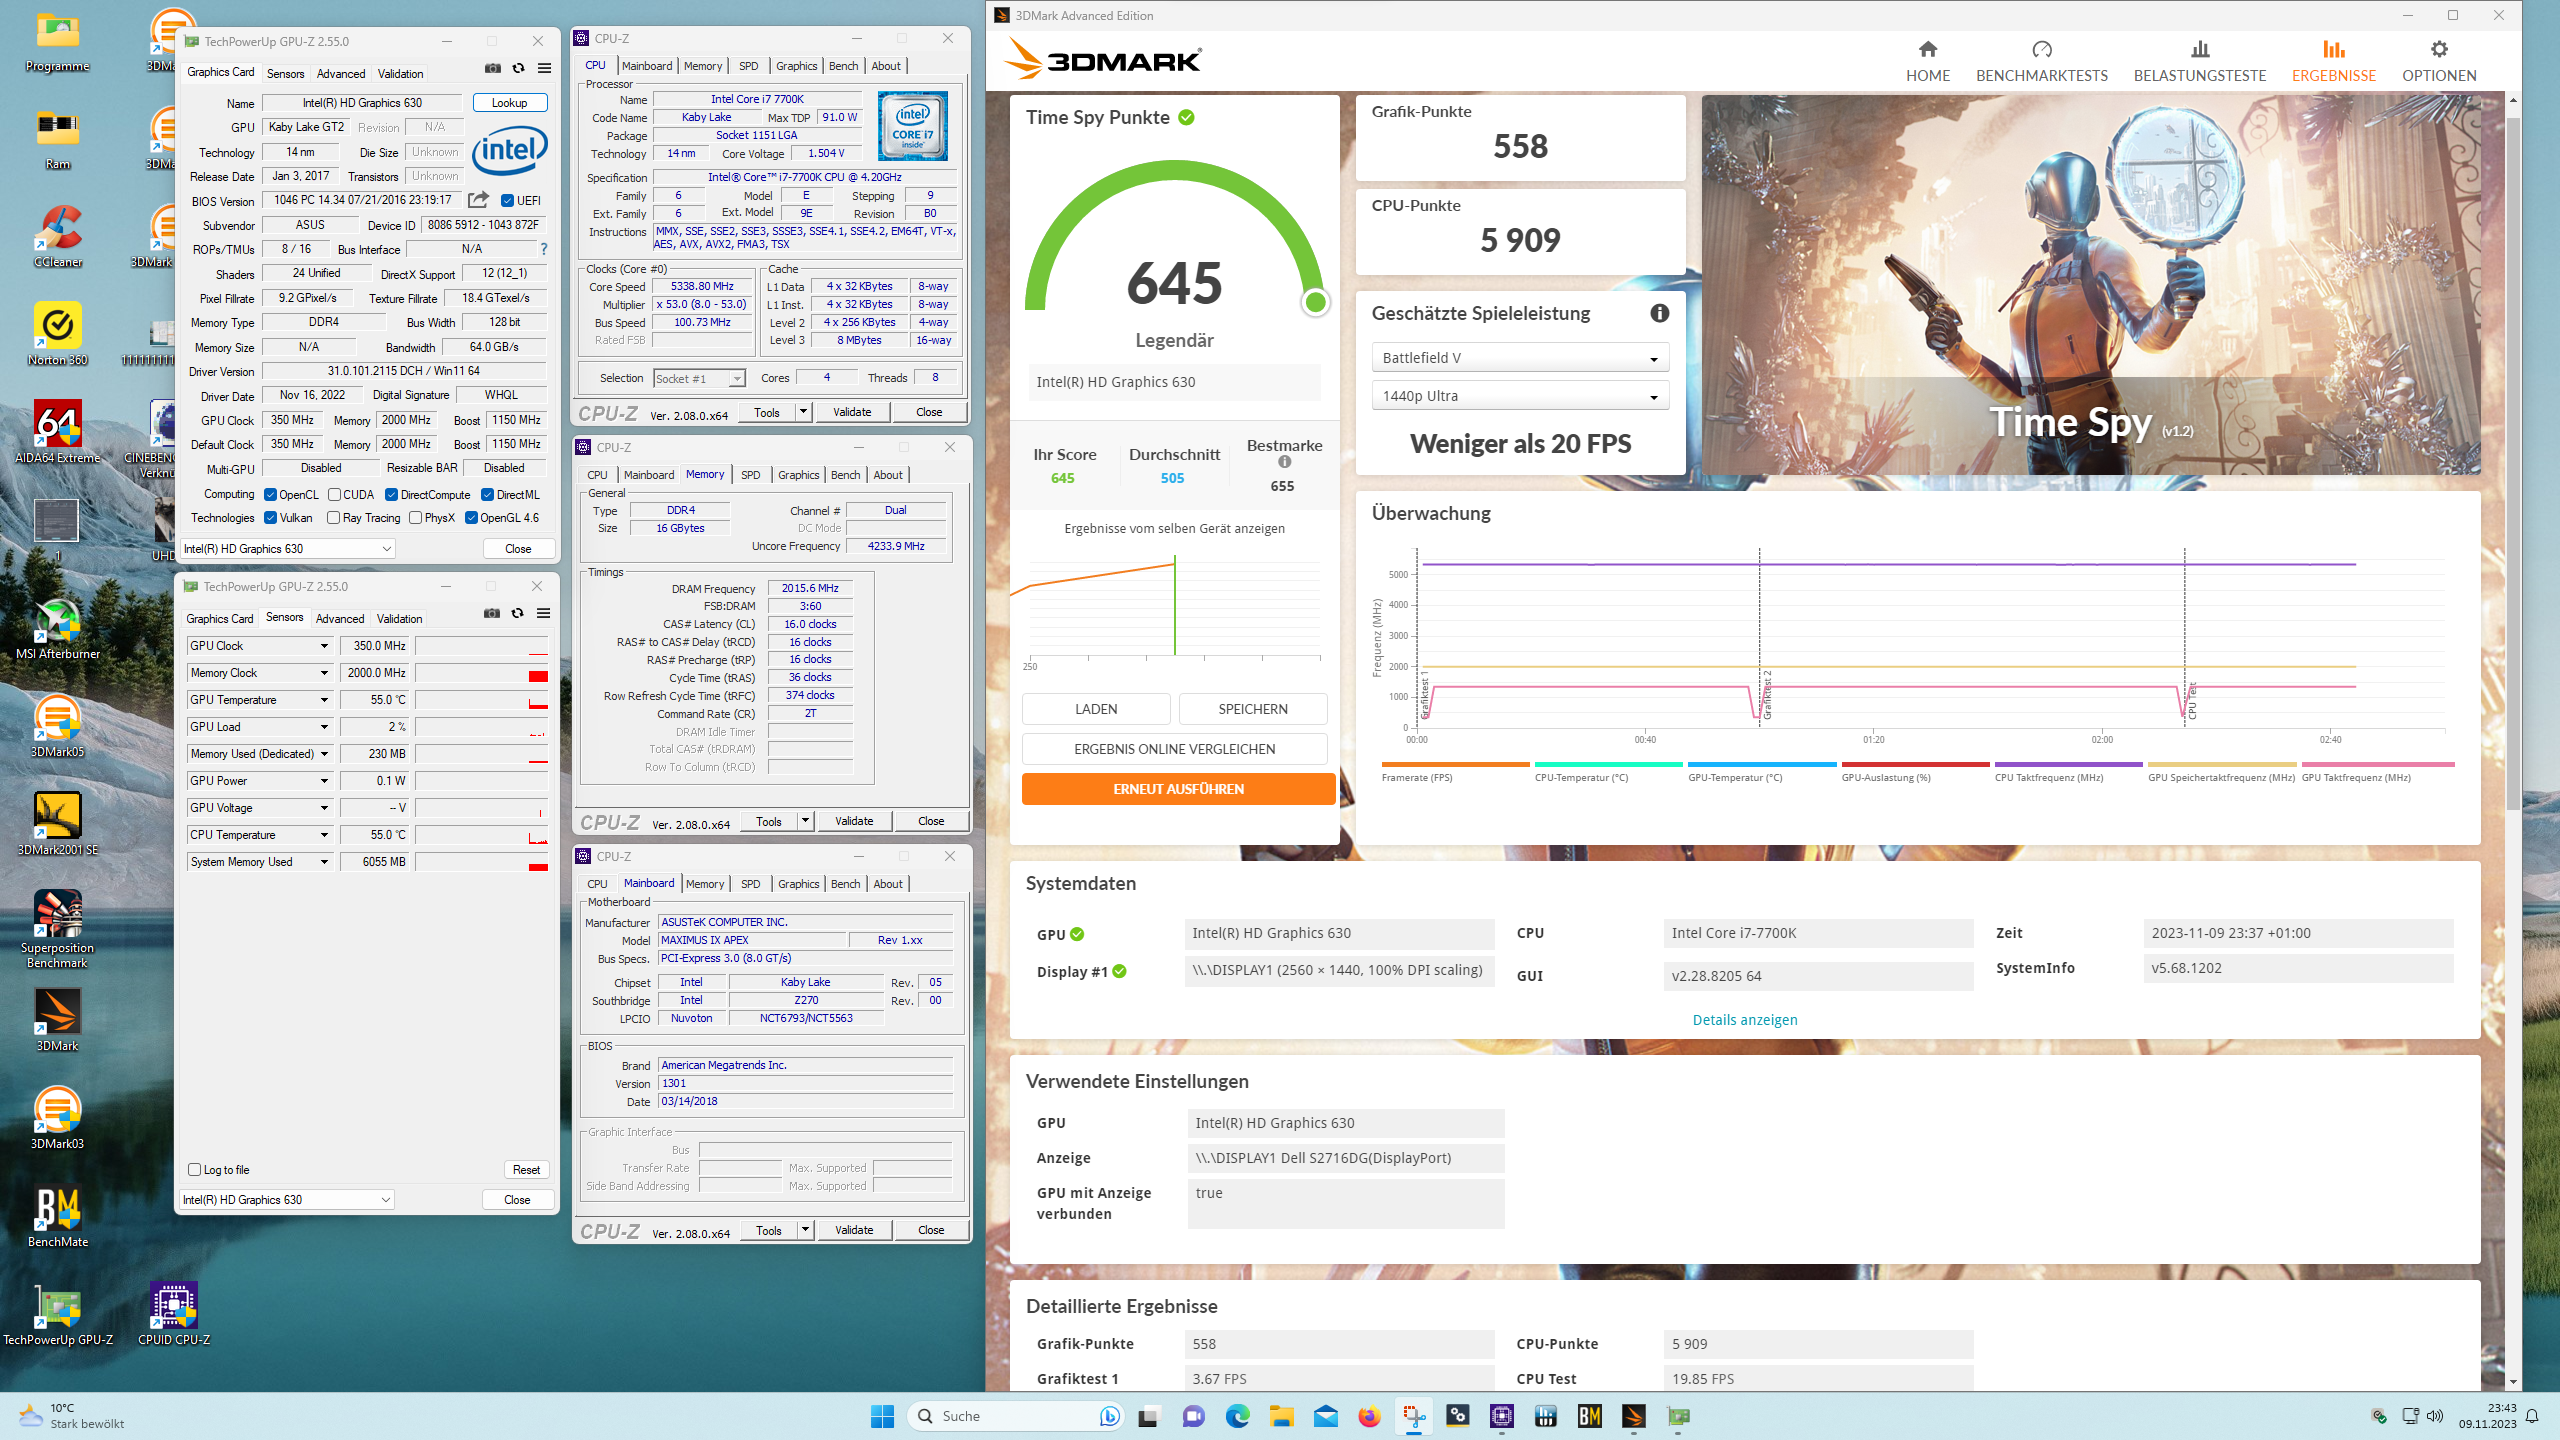Select ERGEBNISSE tab in 3DMark
The image size is (2560, 1440).
point(2333,61)
